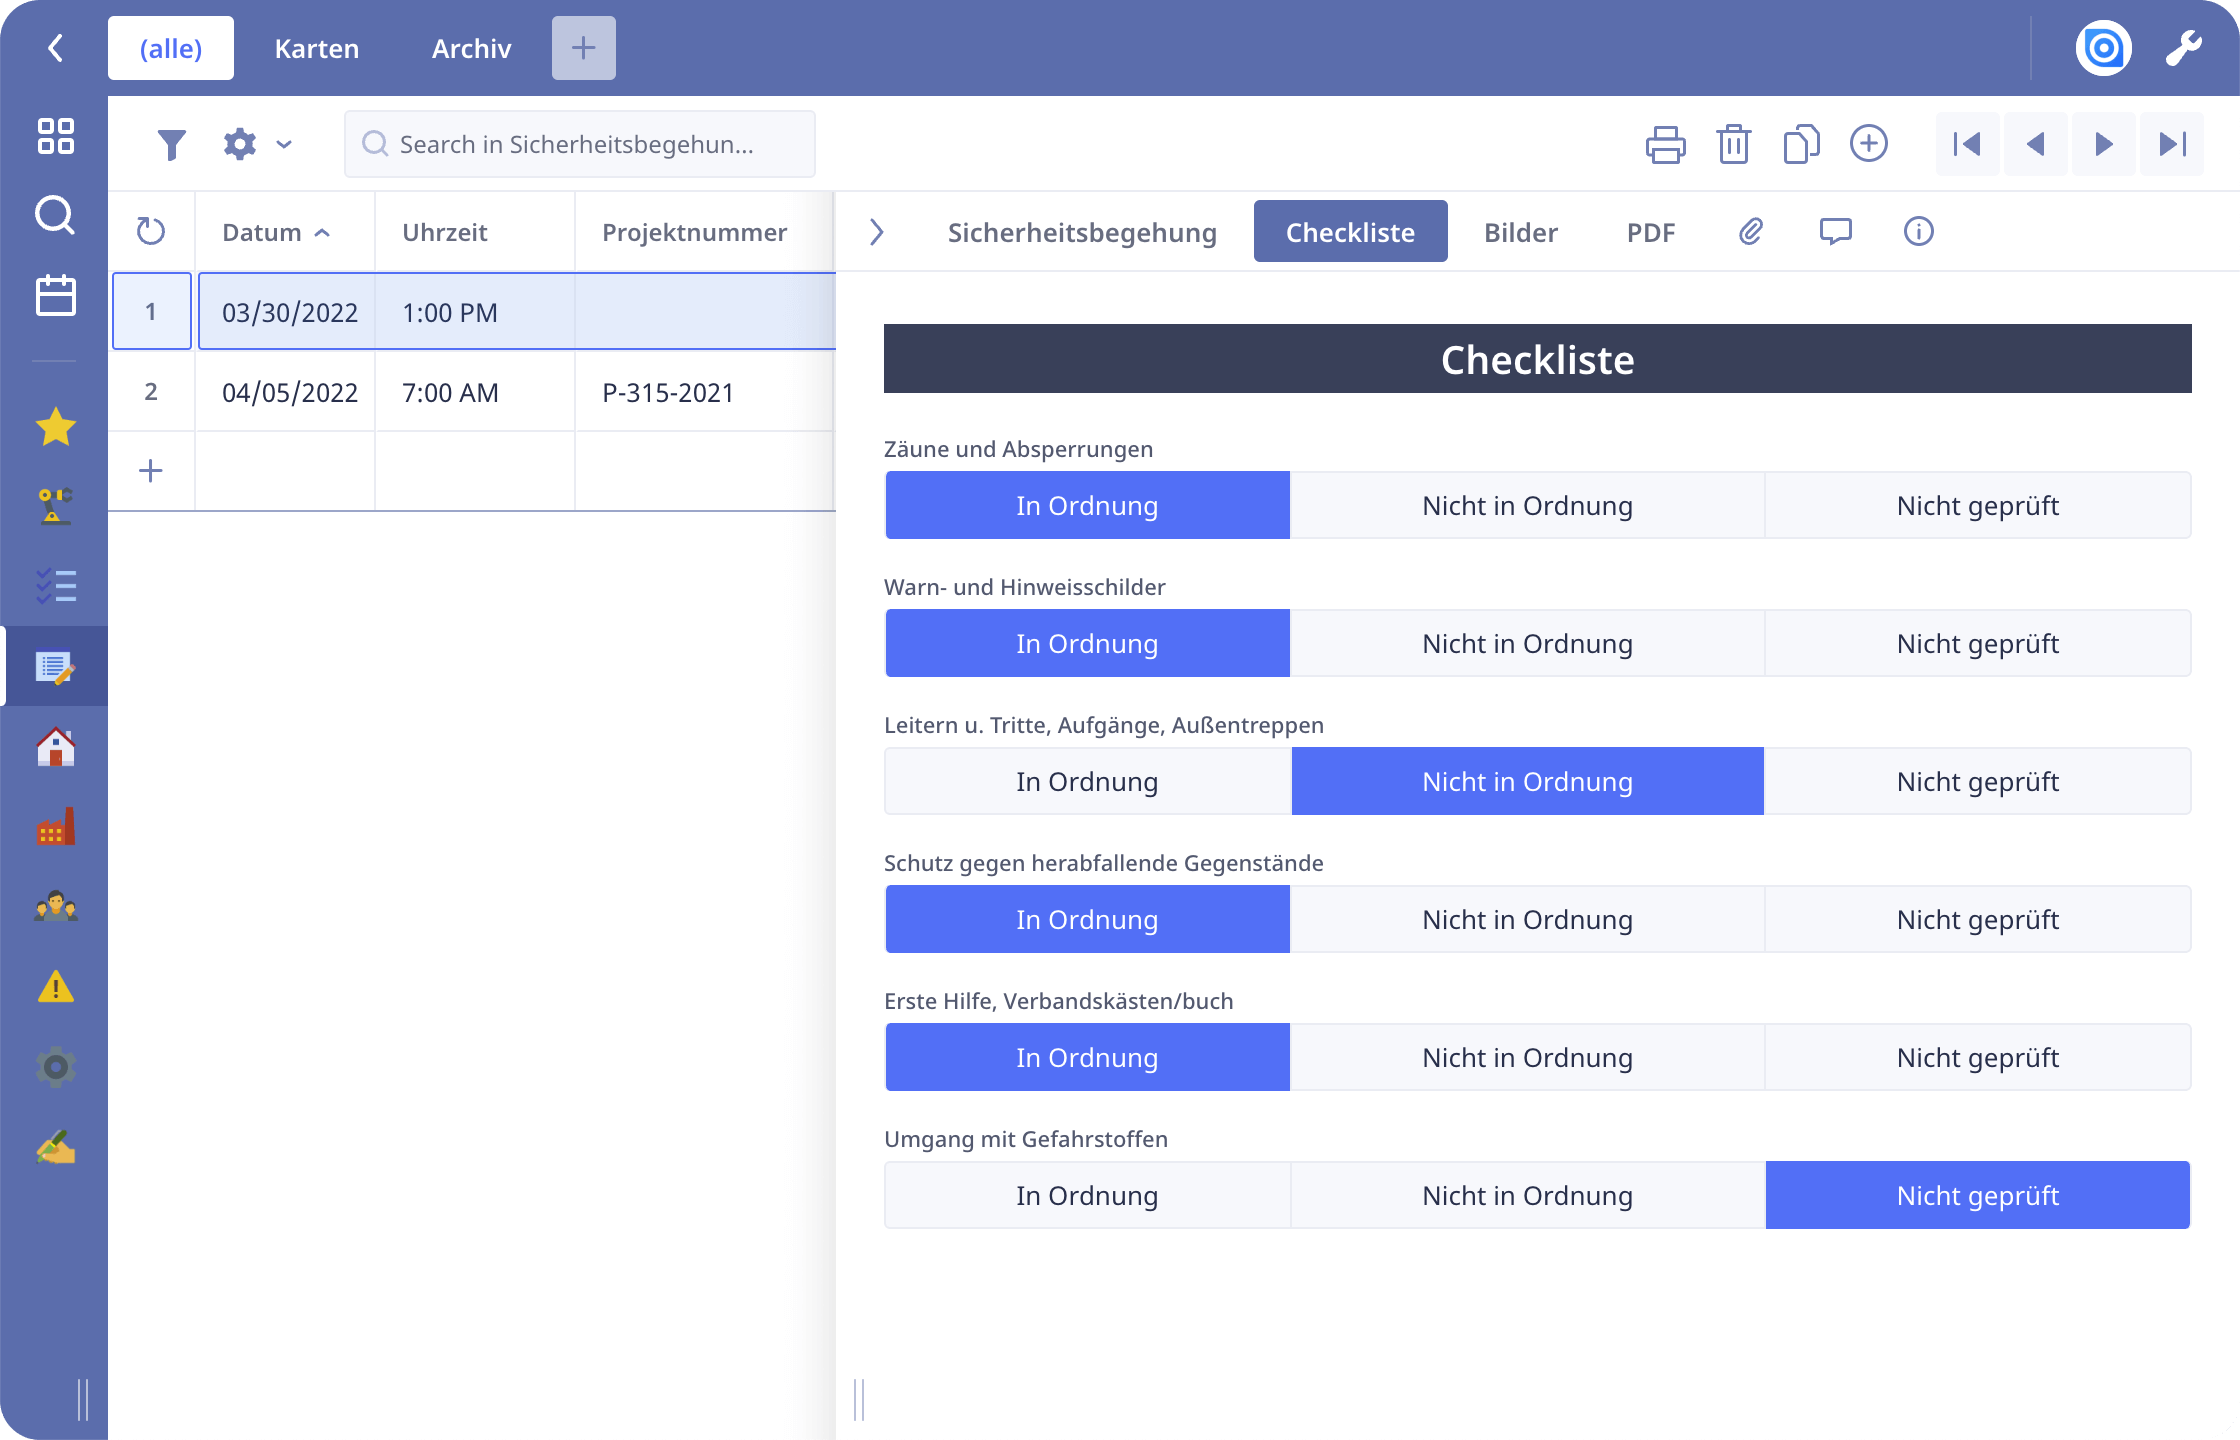
Task: Go to the previous record
Action: [x=2035, y=145]
